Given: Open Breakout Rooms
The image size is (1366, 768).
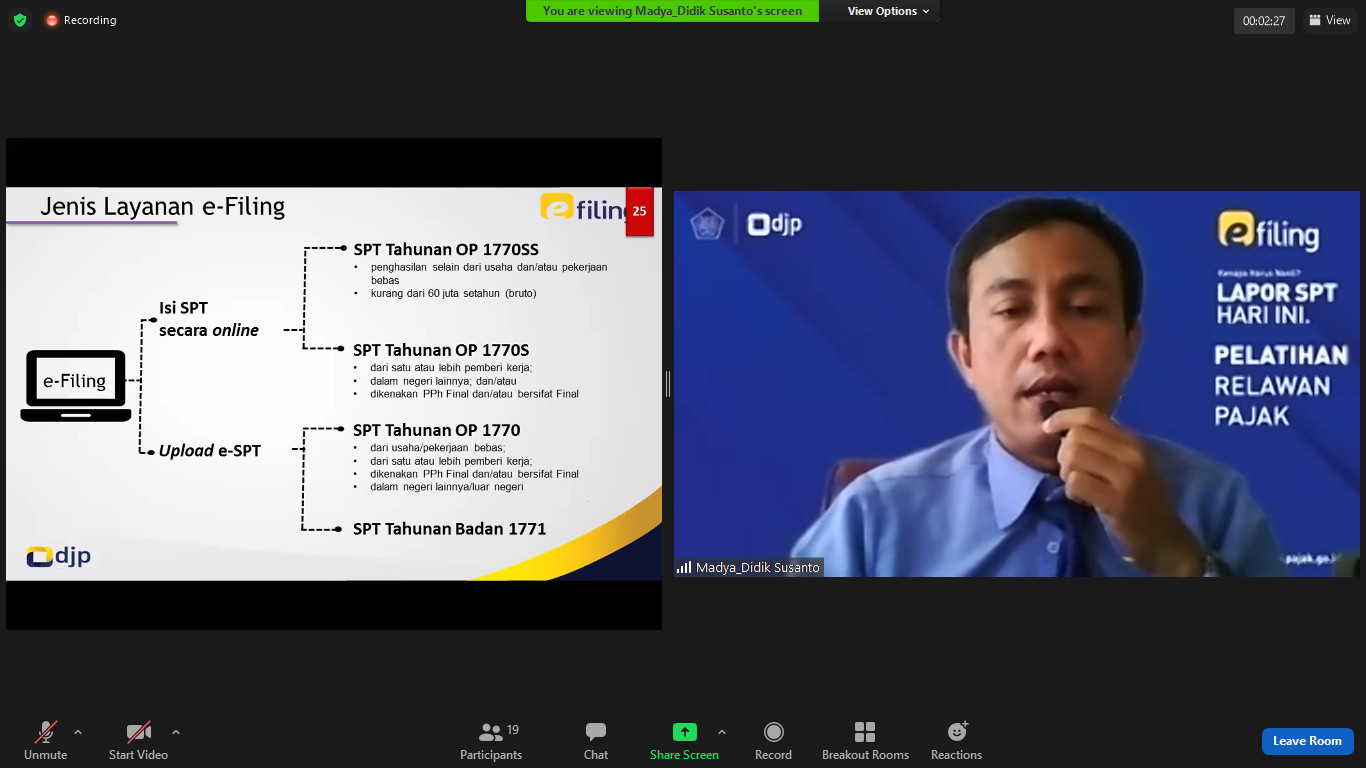Looking at the screenshot, I should [x=865, y=741].
